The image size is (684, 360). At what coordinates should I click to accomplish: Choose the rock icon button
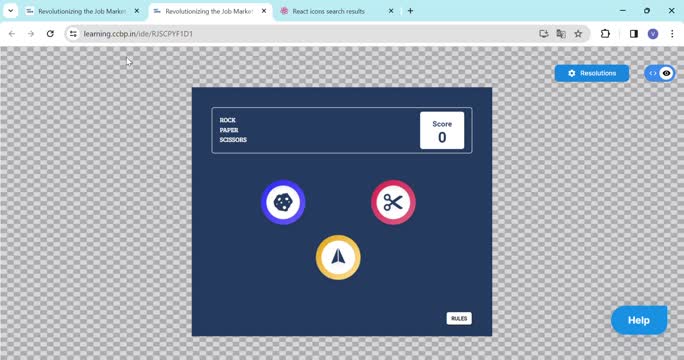point(283,202)
